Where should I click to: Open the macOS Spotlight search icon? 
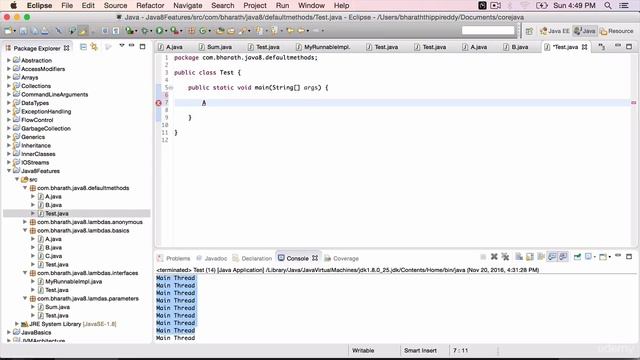pos(608,5)
